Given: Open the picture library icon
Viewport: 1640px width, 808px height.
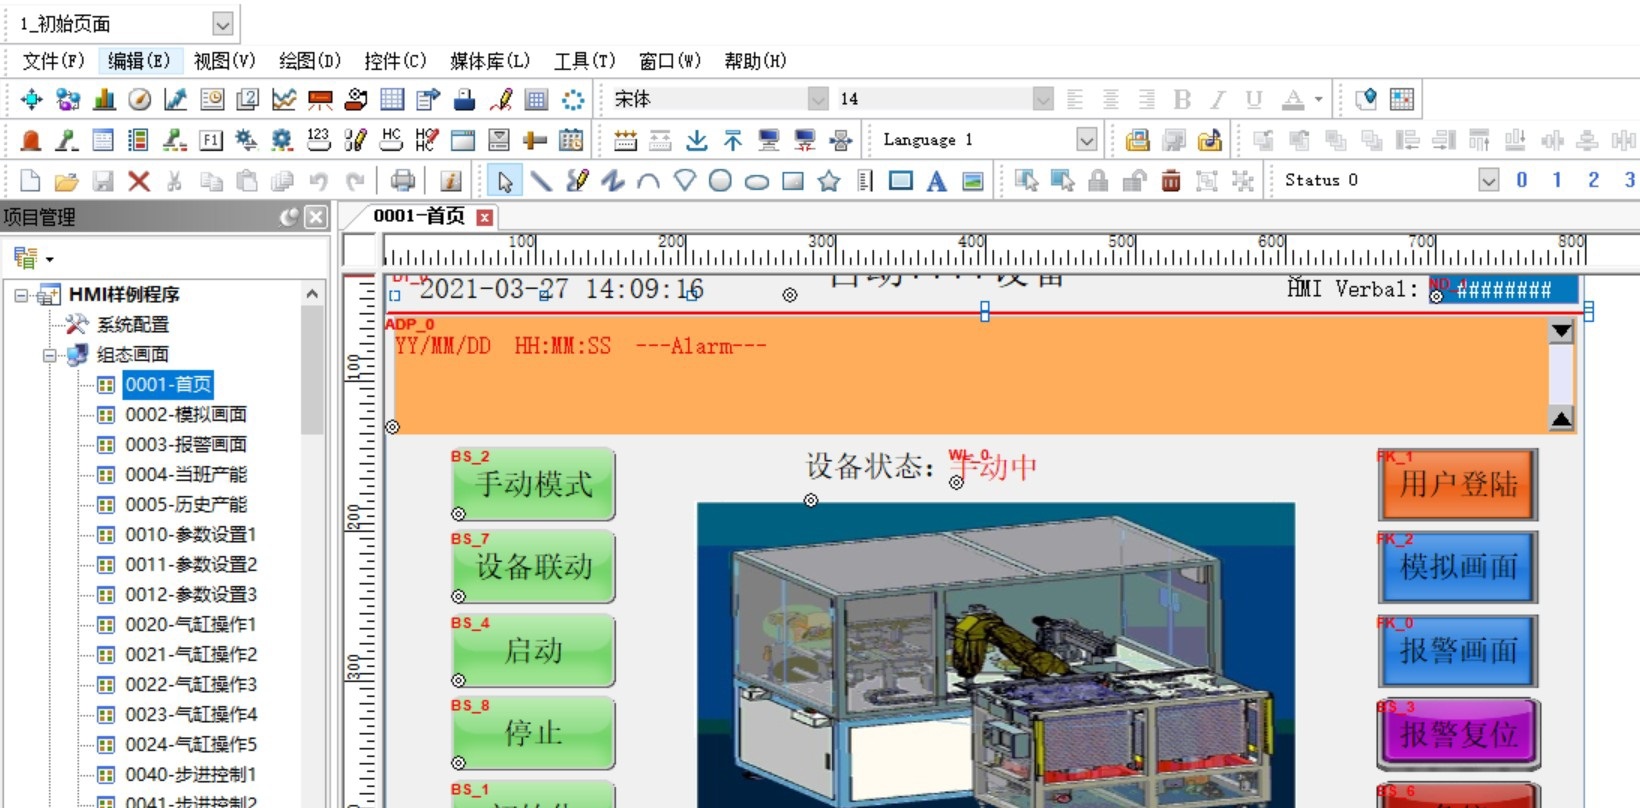Looking at the screenshot, I should pyautogui.click(x=1137, y=140).
